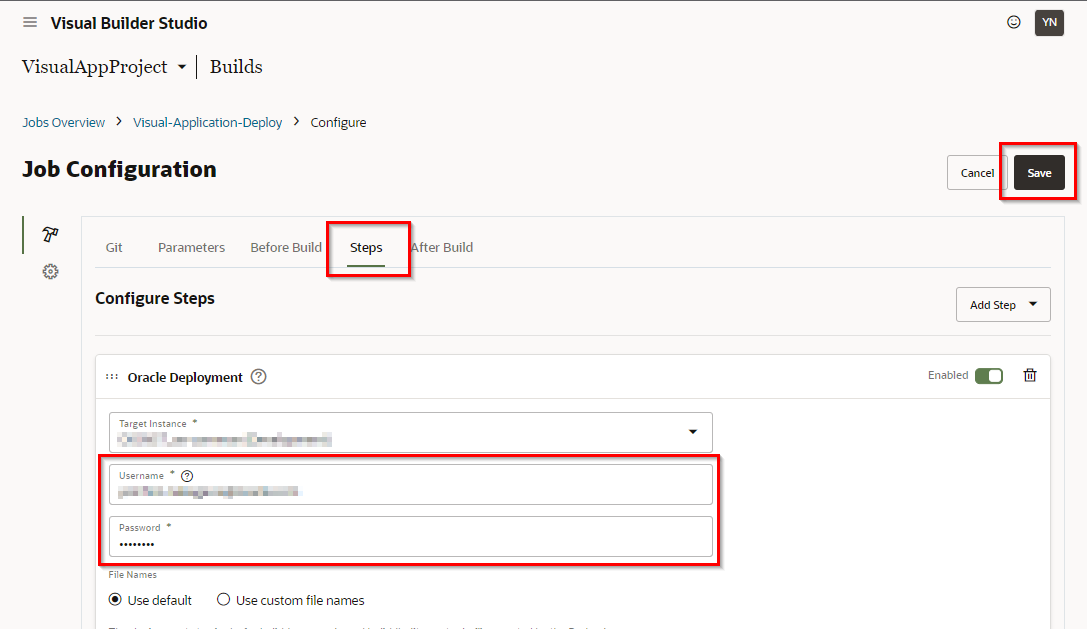Image resolution: width=1087 pixels, height=629 pixels.
Task: Open the Before Build tab
Action: click(x=286, y=247)
